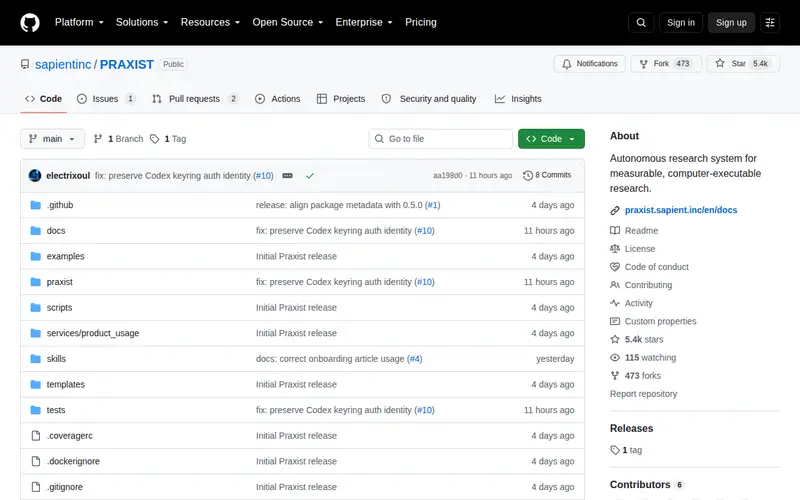
Task: Open the branch icon next to 1 Branch
Action: click(x=98, y=139)
